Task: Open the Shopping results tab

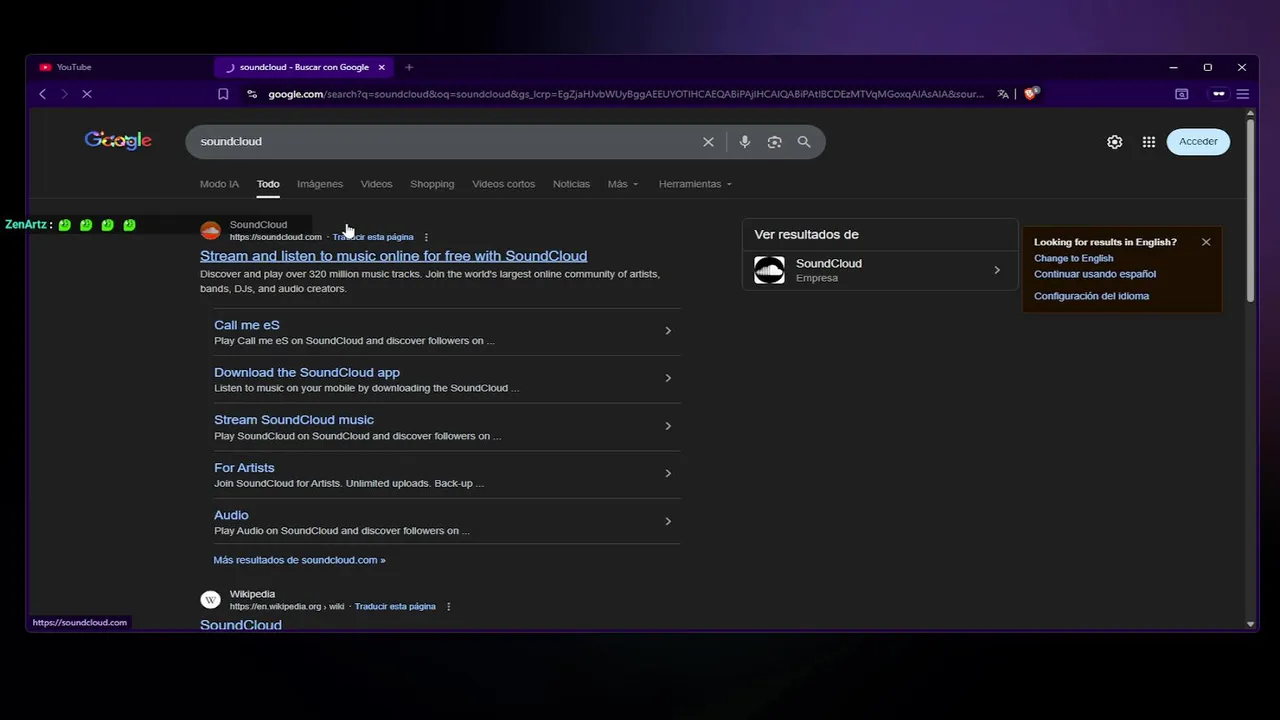Action: [x=432, y=184]
